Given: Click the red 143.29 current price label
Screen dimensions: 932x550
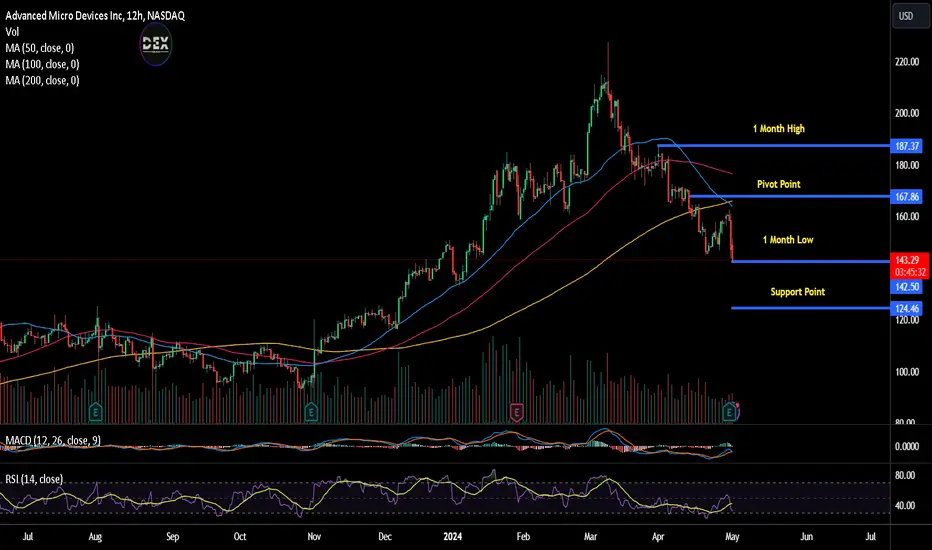Looking at the screenshot, I should click(907, 260).
